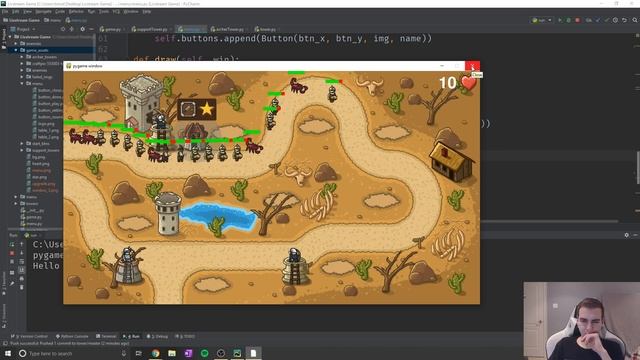Click the up arrow in the Run panel
This screenshot has height=360, width=640.
(22, 244)
